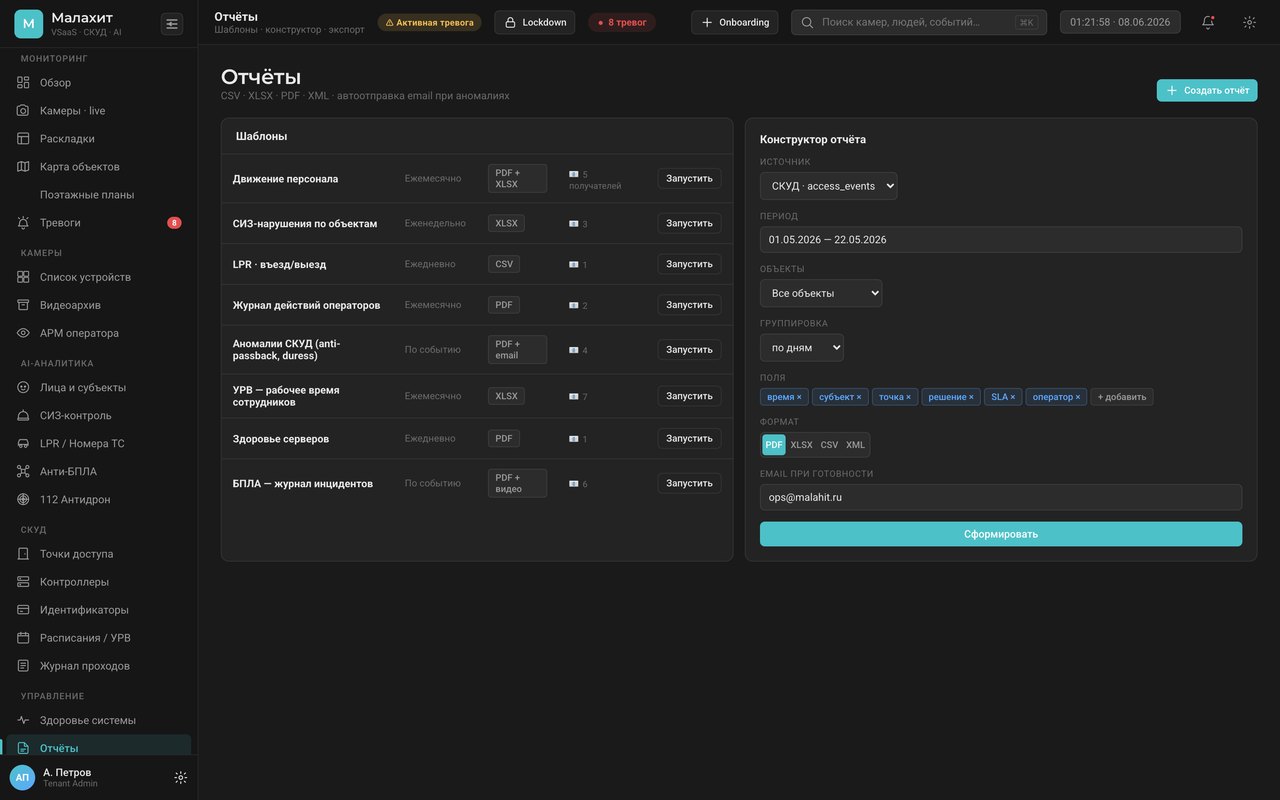Click the Лица и субъекты face icon
Image resolution: width=1280 pixels, height=800 pixels.
click(x=23, y=387)
